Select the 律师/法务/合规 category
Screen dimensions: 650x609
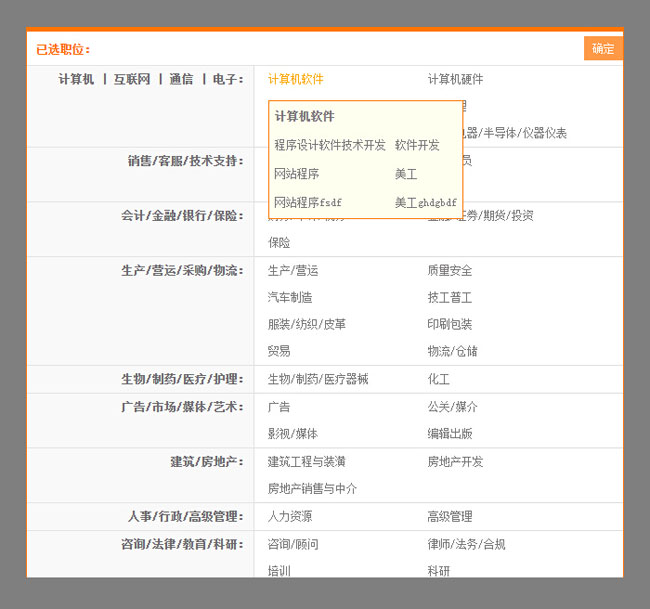(x=466, y=545)
